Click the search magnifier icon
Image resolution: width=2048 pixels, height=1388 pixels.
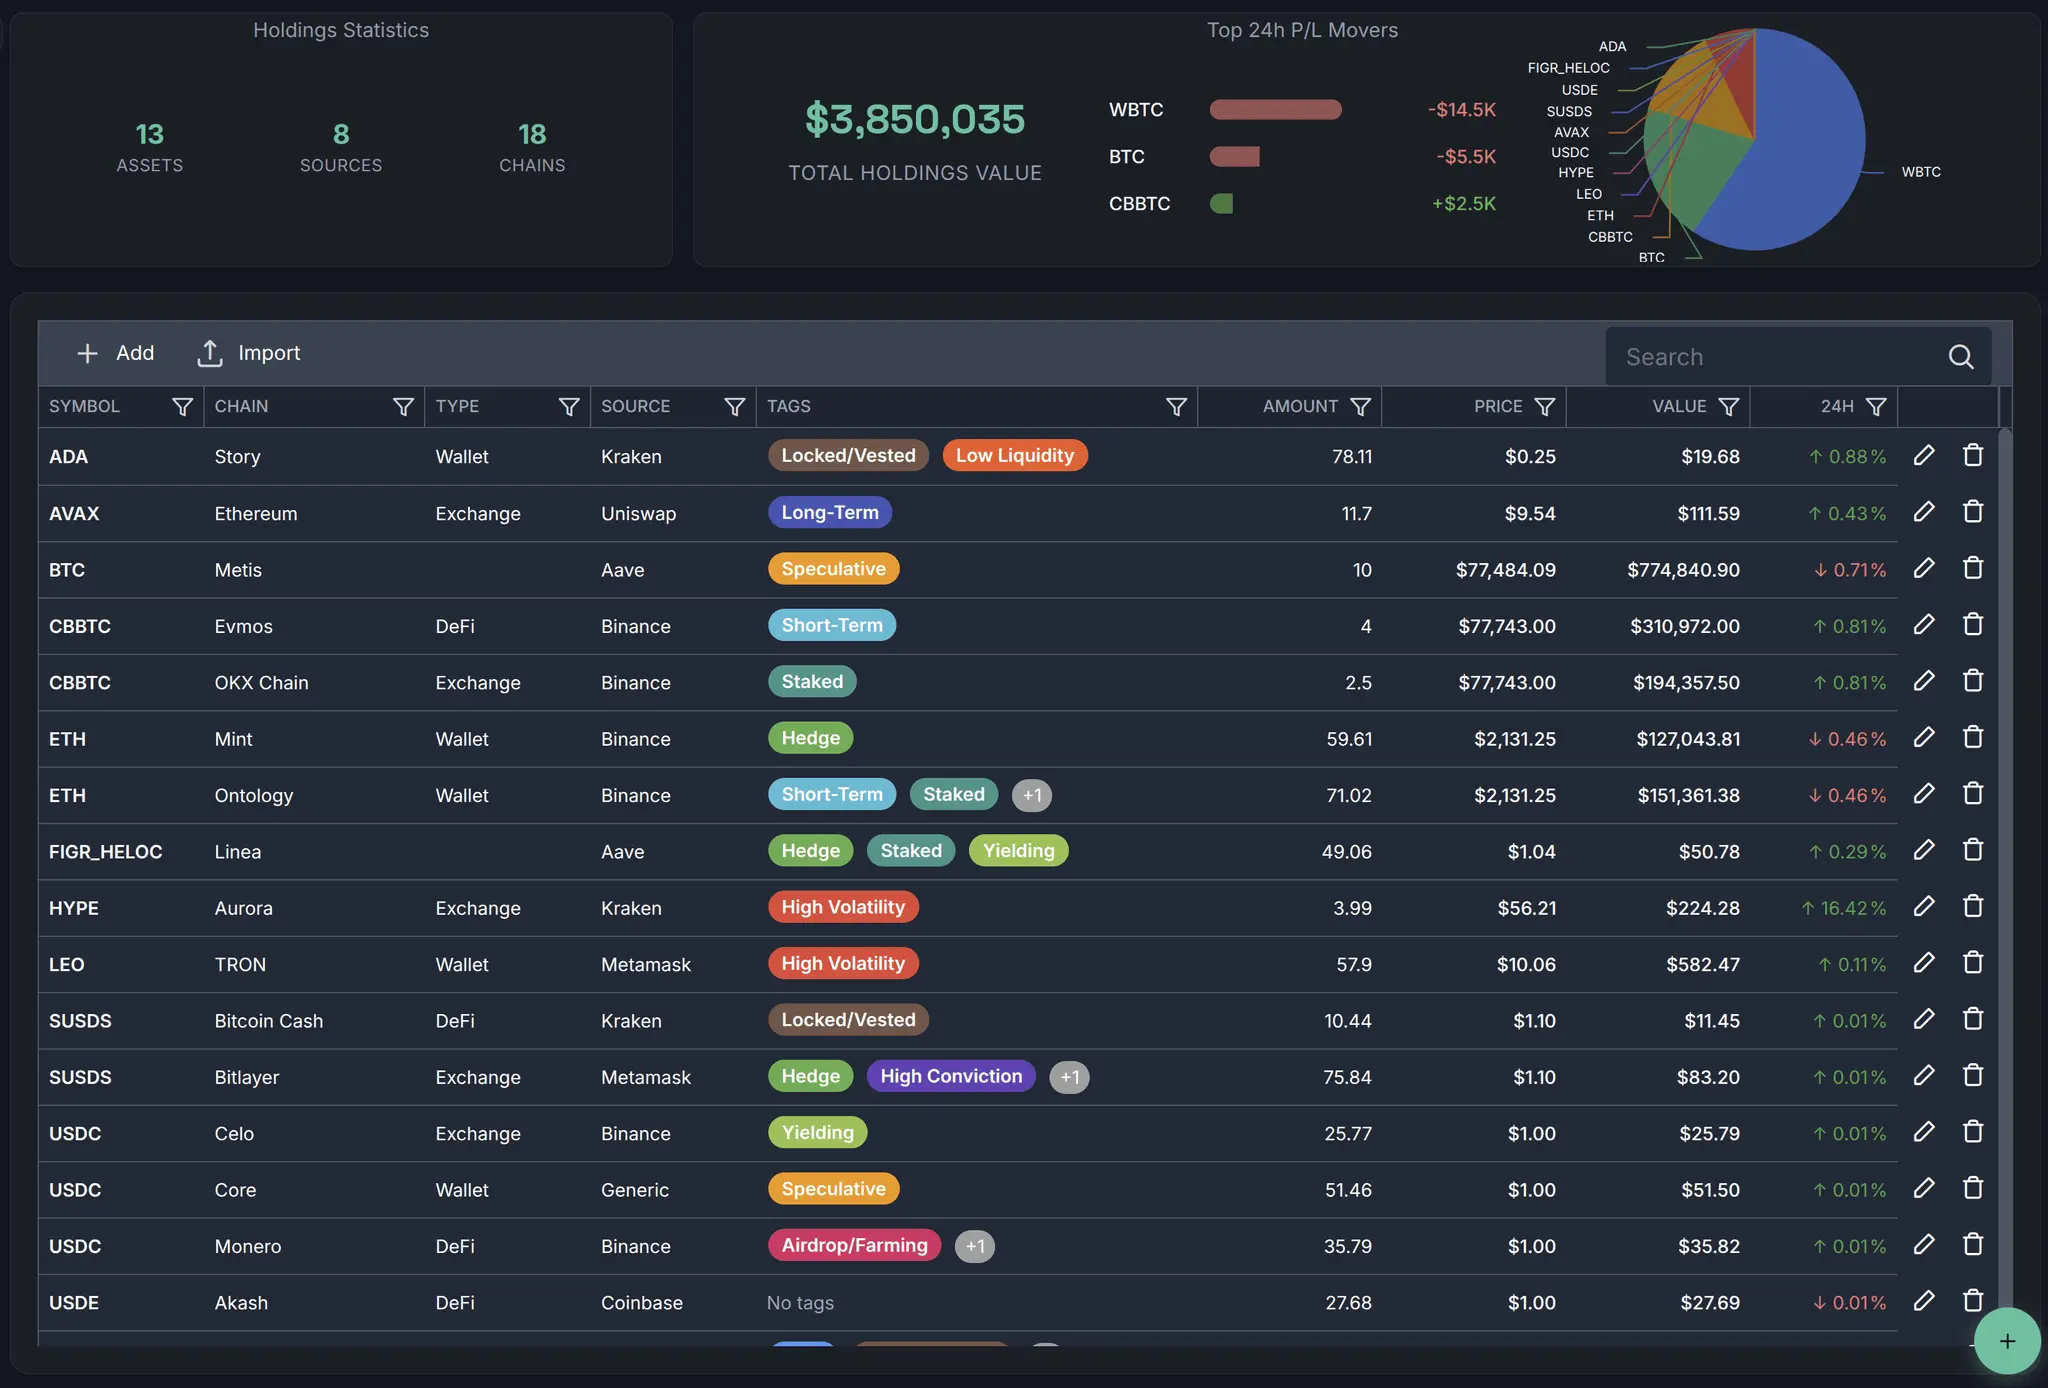[x=1961, y=357]
